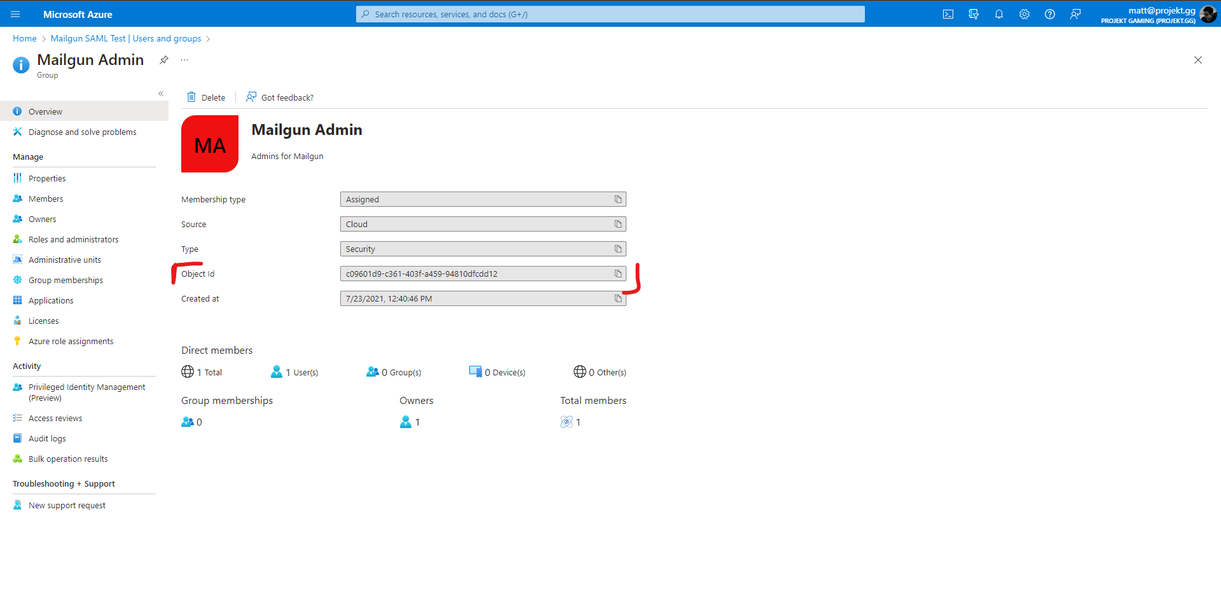Open portal settings gear
Image resolution: width=1221 pixels, height=612 pixels.
coord(1024,14)
